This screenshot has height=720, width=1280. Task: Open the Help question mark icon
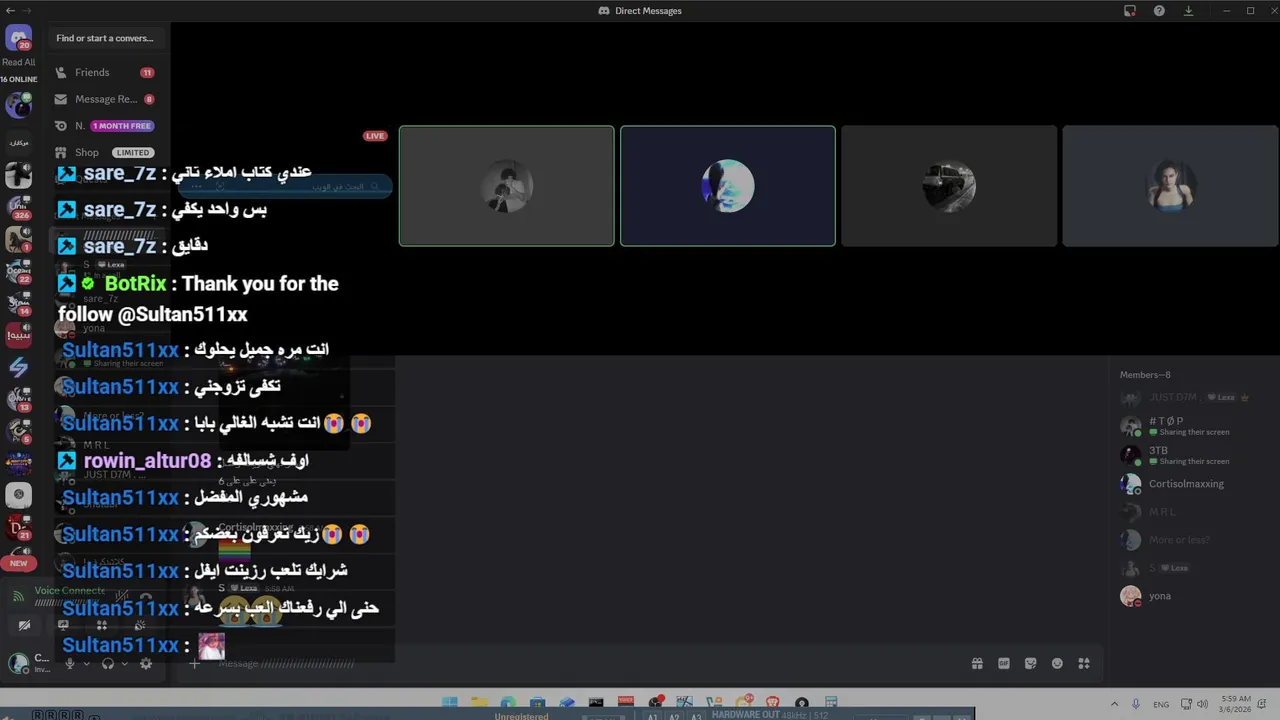(x=1159, y=11)
